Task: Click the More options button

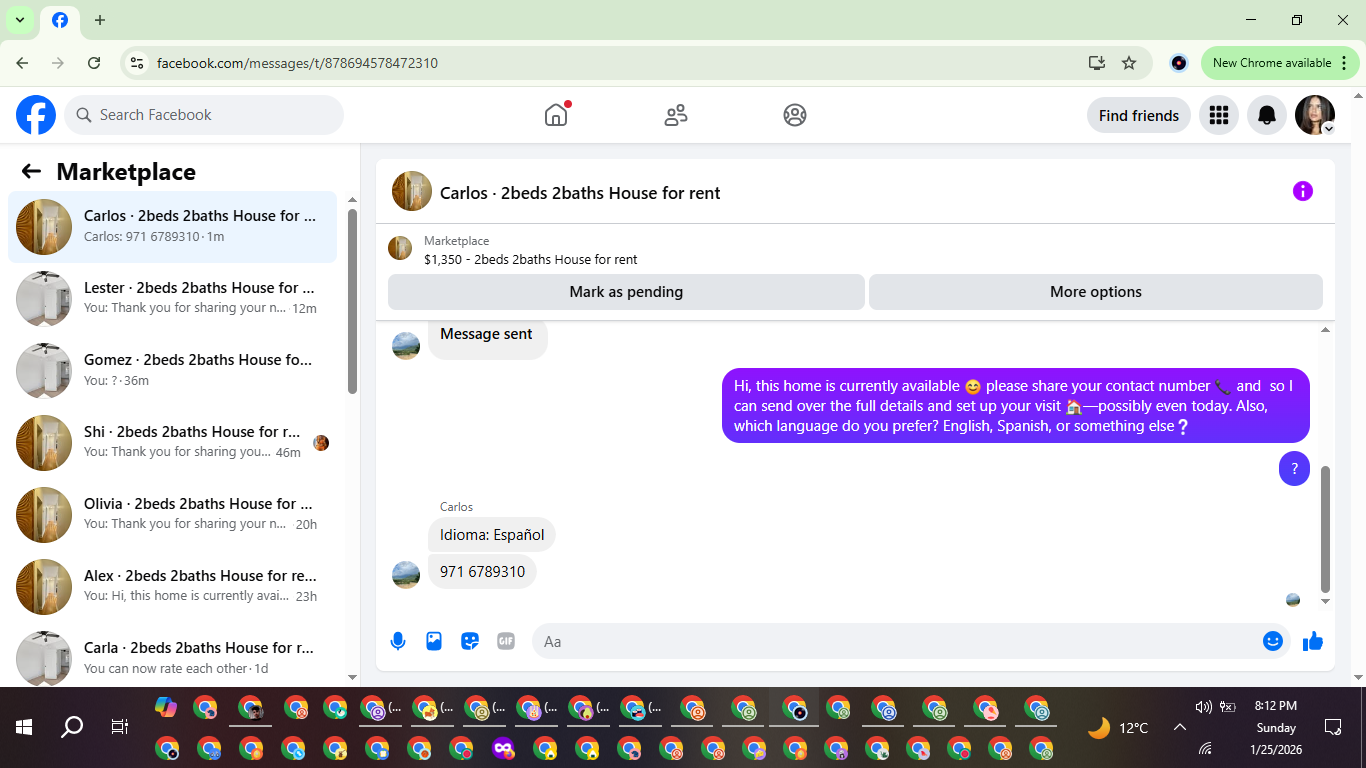Action: point(1096,292)
